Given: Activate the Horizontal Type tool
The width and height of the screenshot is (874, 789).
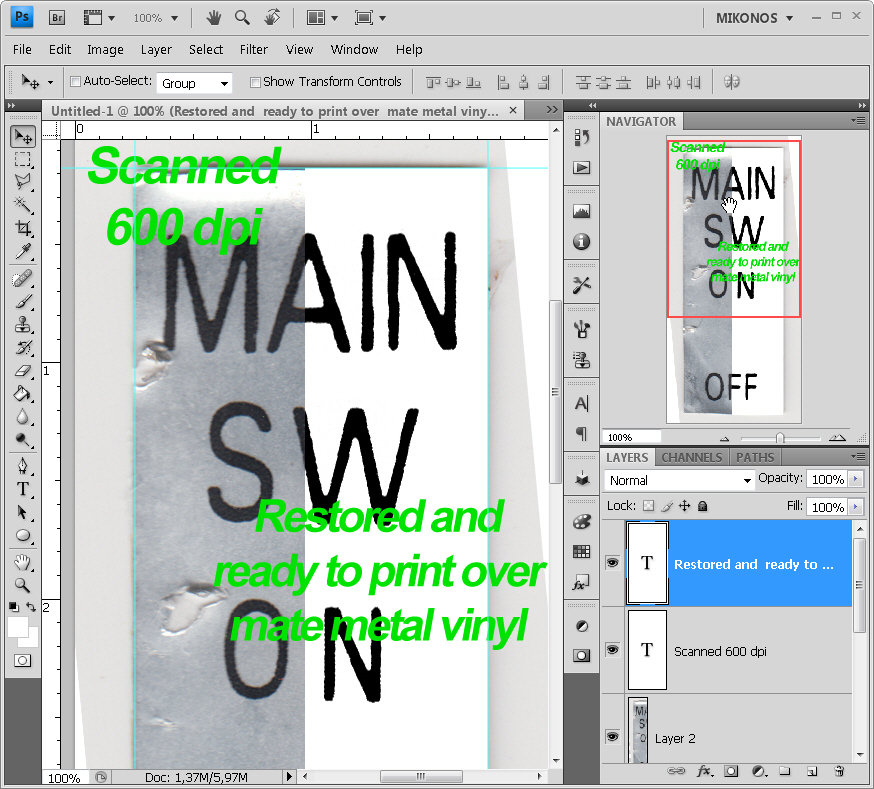Looking at the screenshot, I should click(x=22, y=489).
